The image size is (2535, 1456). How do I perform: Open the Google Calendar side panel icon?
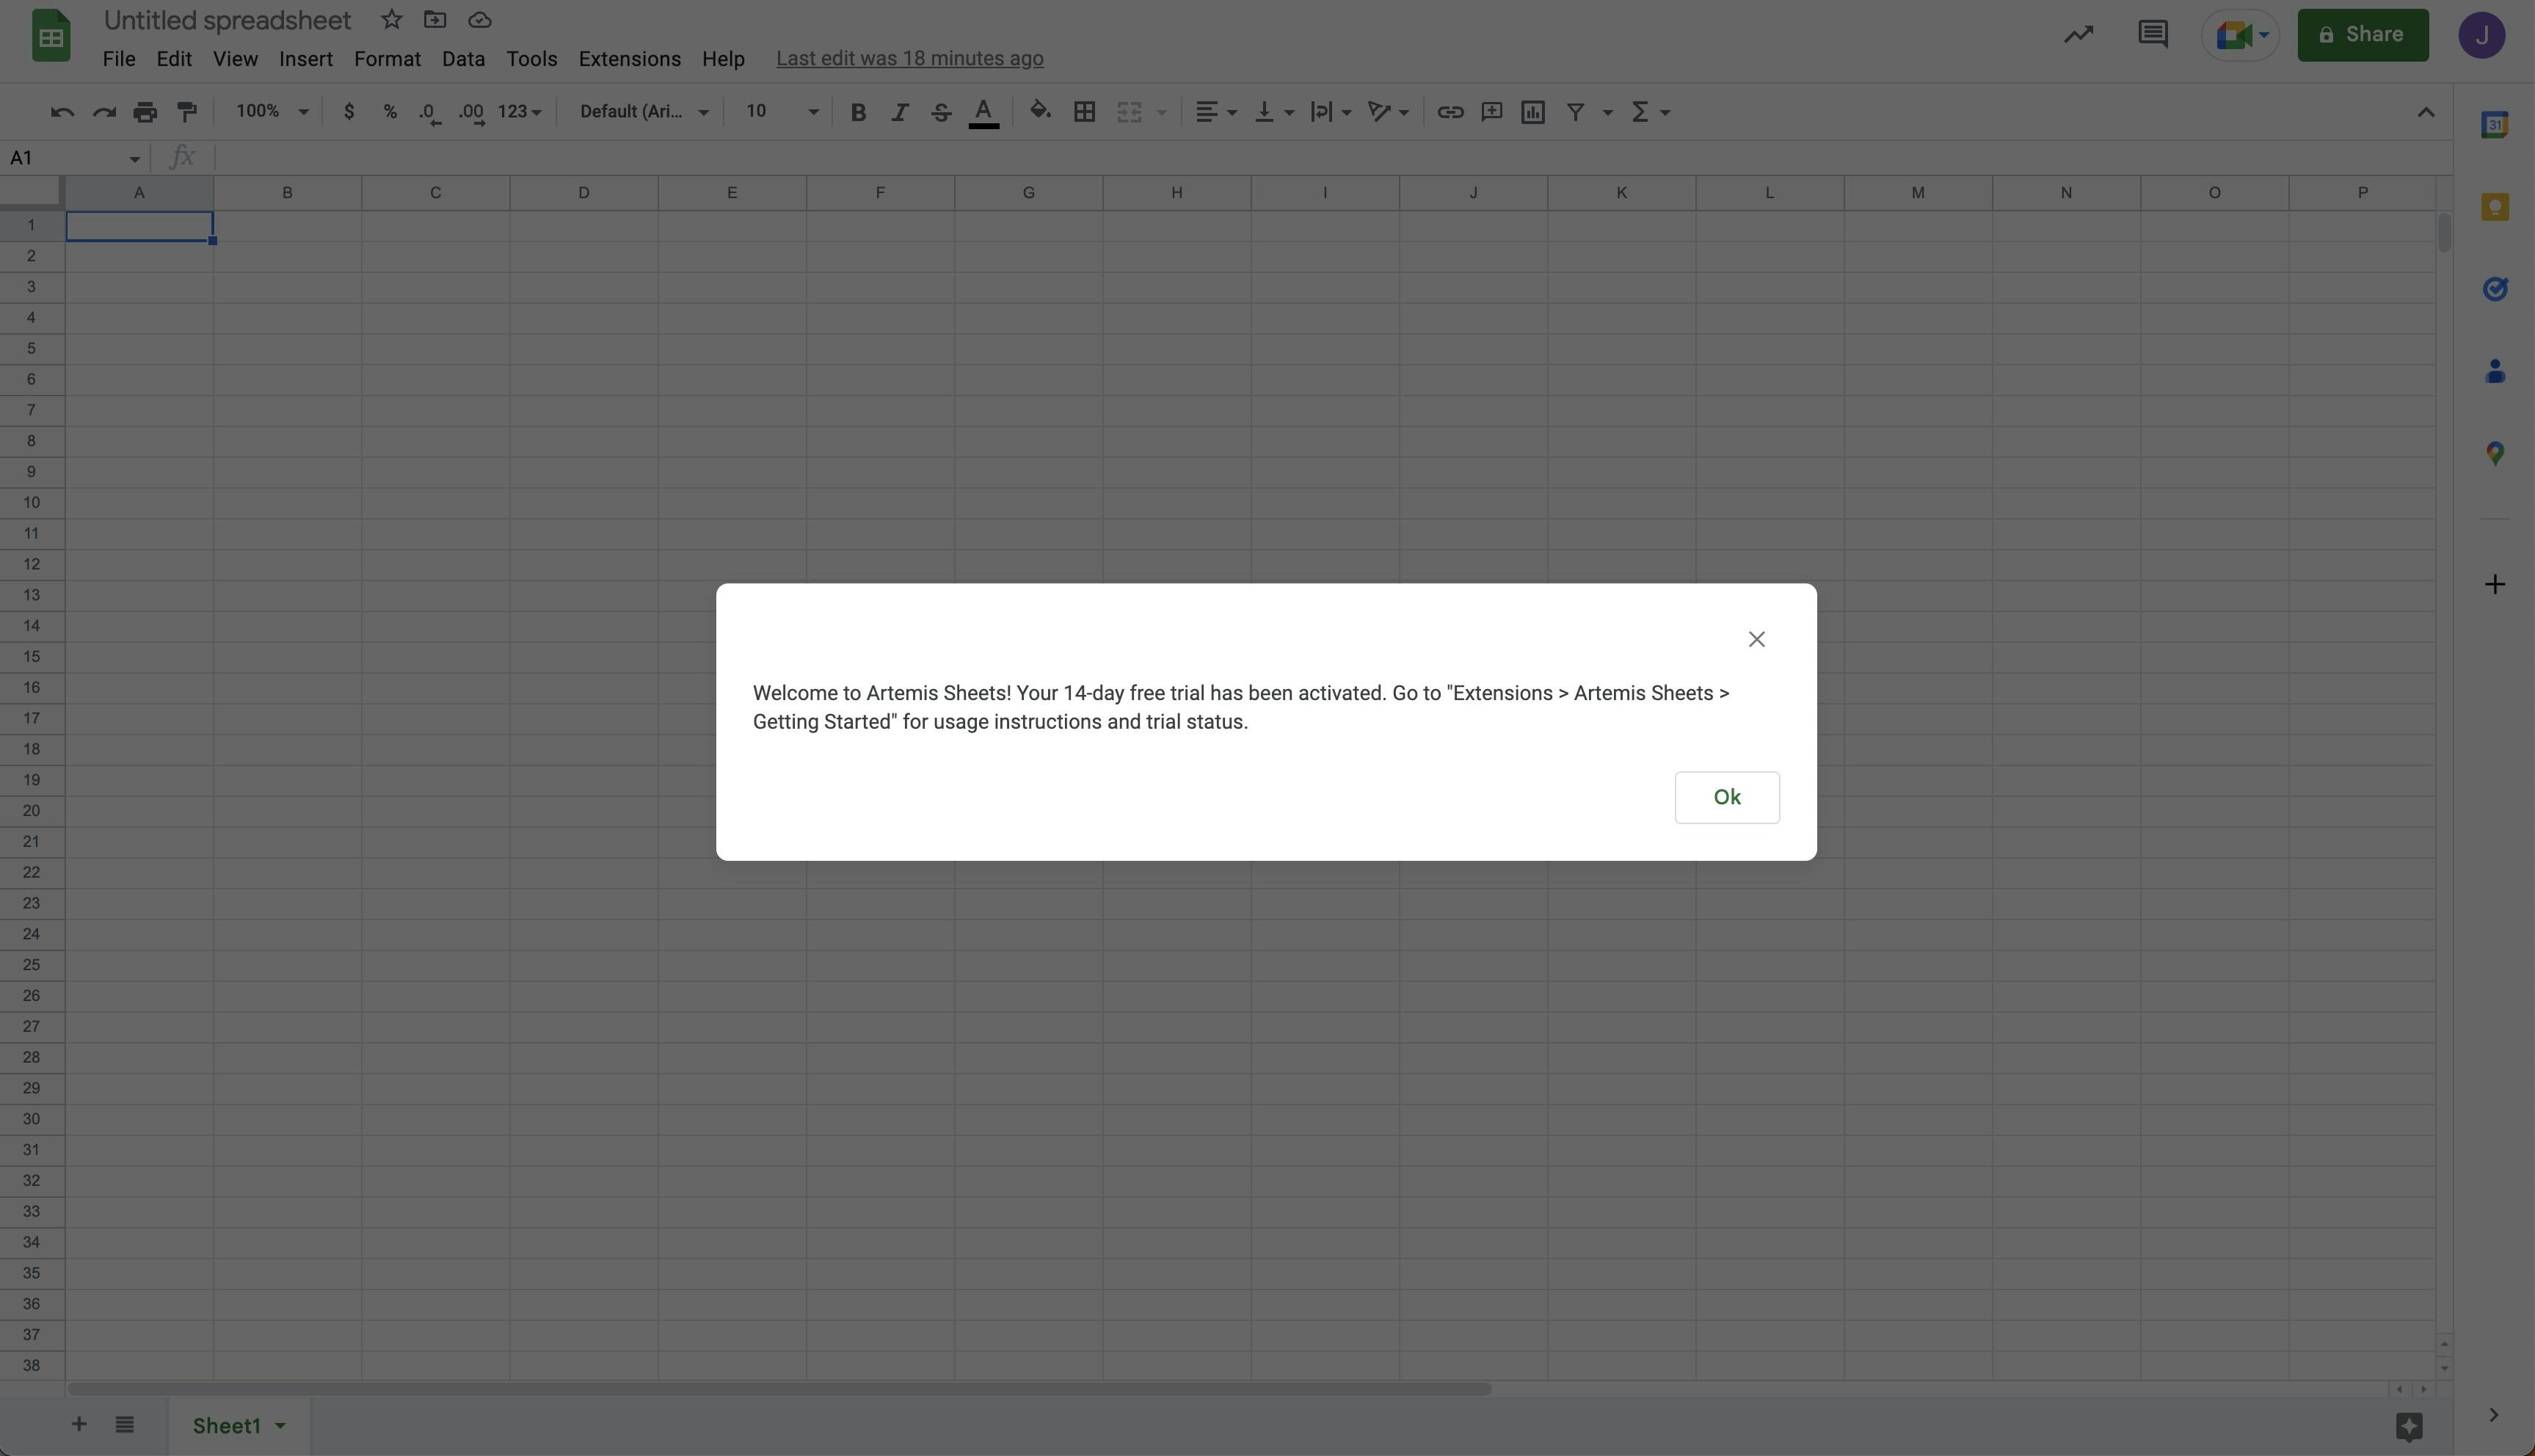click(x=2494, y=125)
